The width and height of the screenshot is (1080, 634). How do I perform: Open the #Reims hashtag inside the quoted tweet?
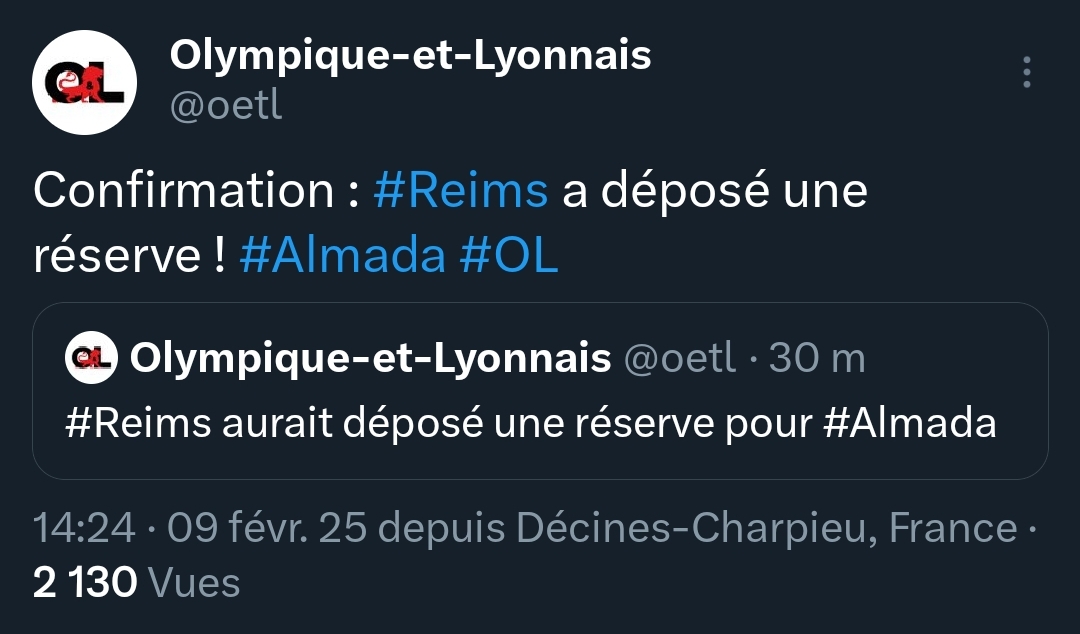coord(138,422)
